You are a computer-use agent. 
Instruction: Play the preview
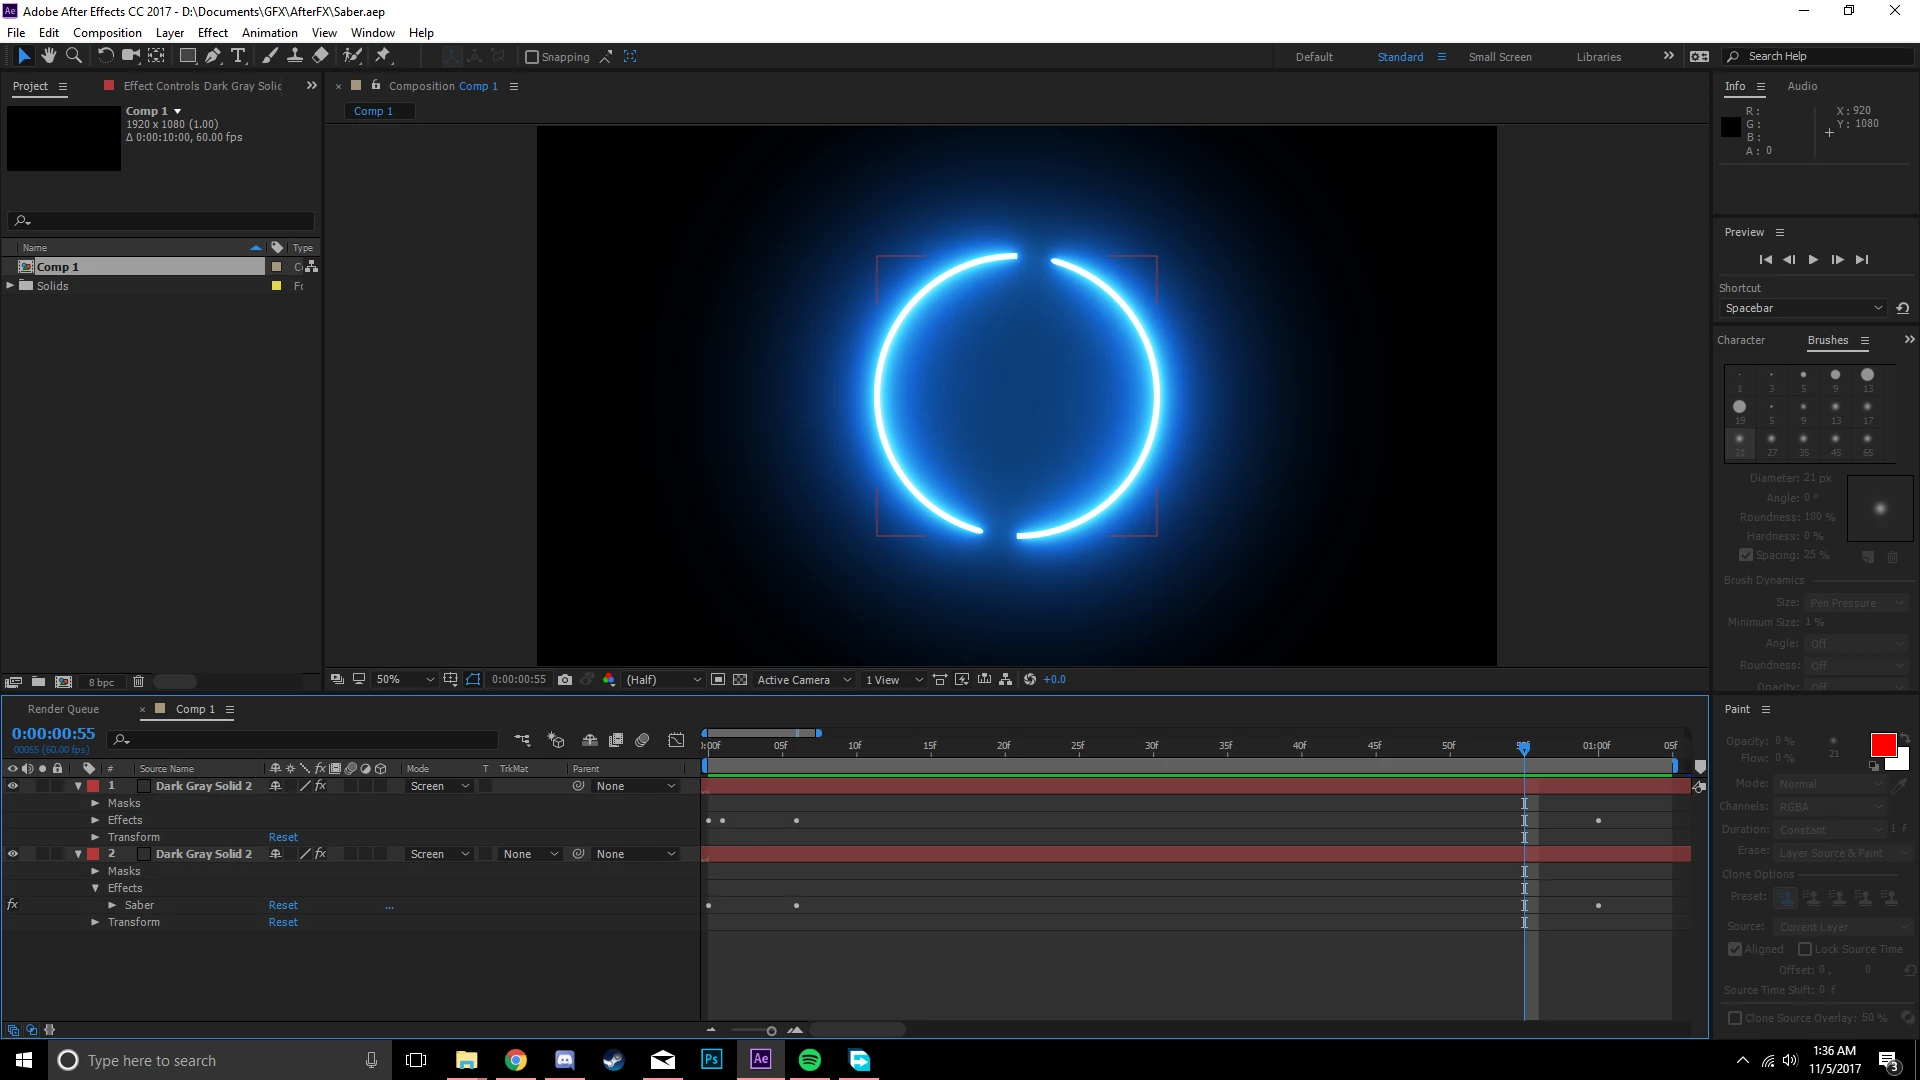1813,260
